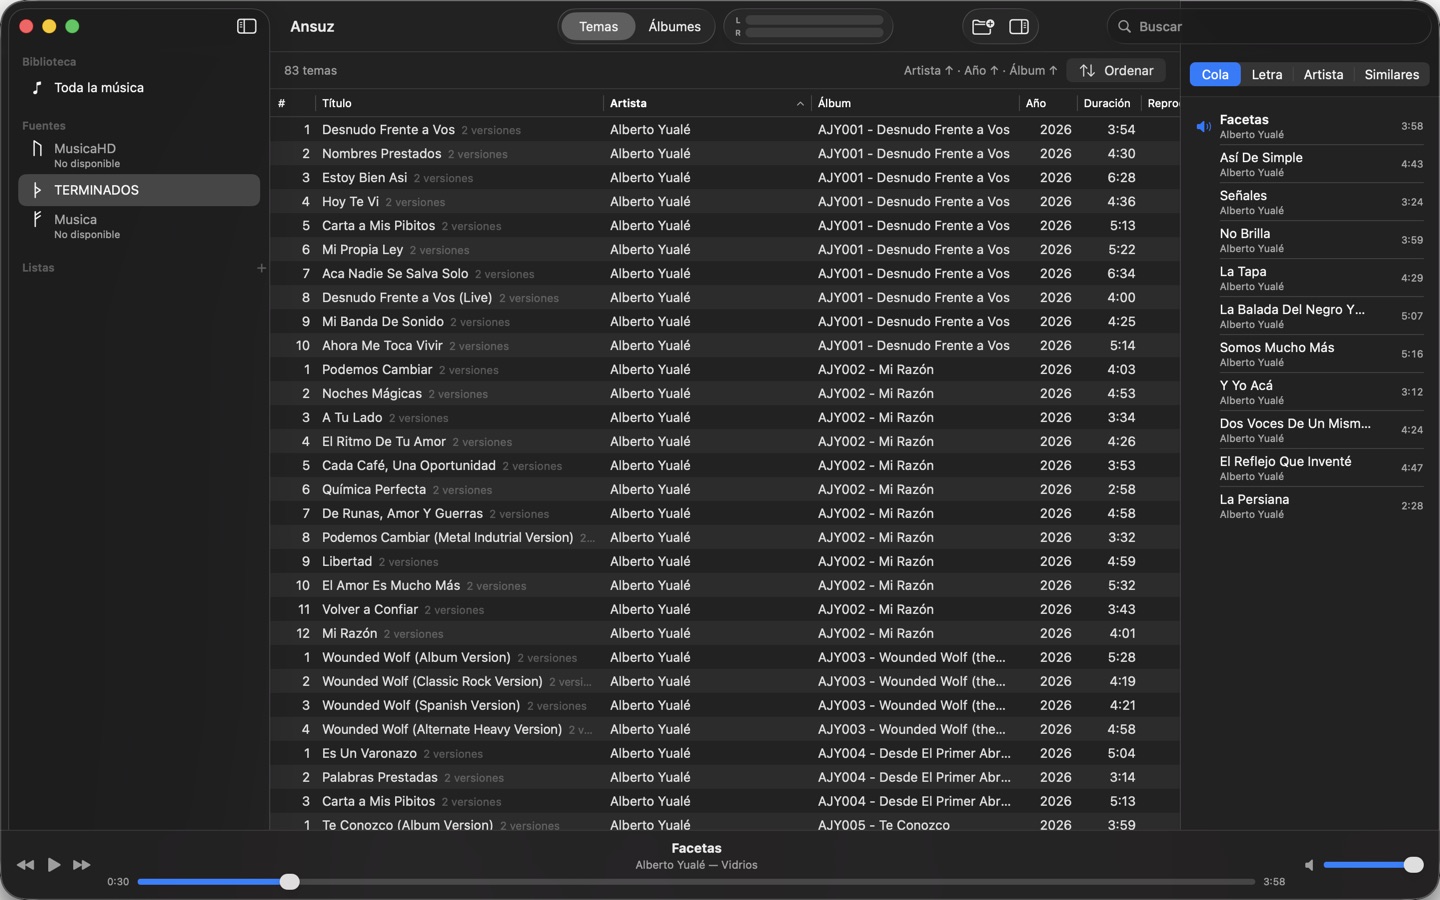
Task: Add a new list with plus icon
Action: point(261,268)
